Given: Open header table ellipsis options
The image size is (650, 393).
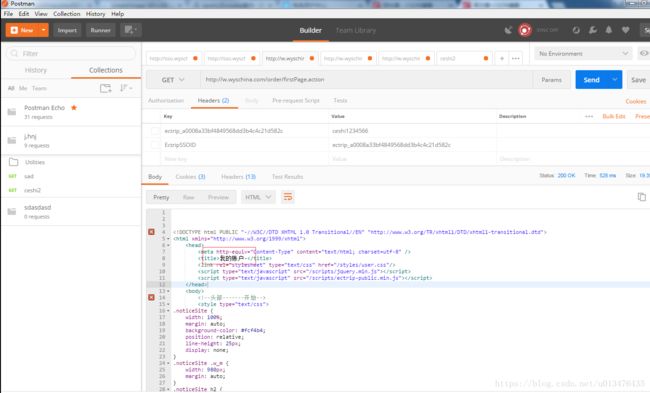Looking at the screenshot, I should click(x=589, y=116).
